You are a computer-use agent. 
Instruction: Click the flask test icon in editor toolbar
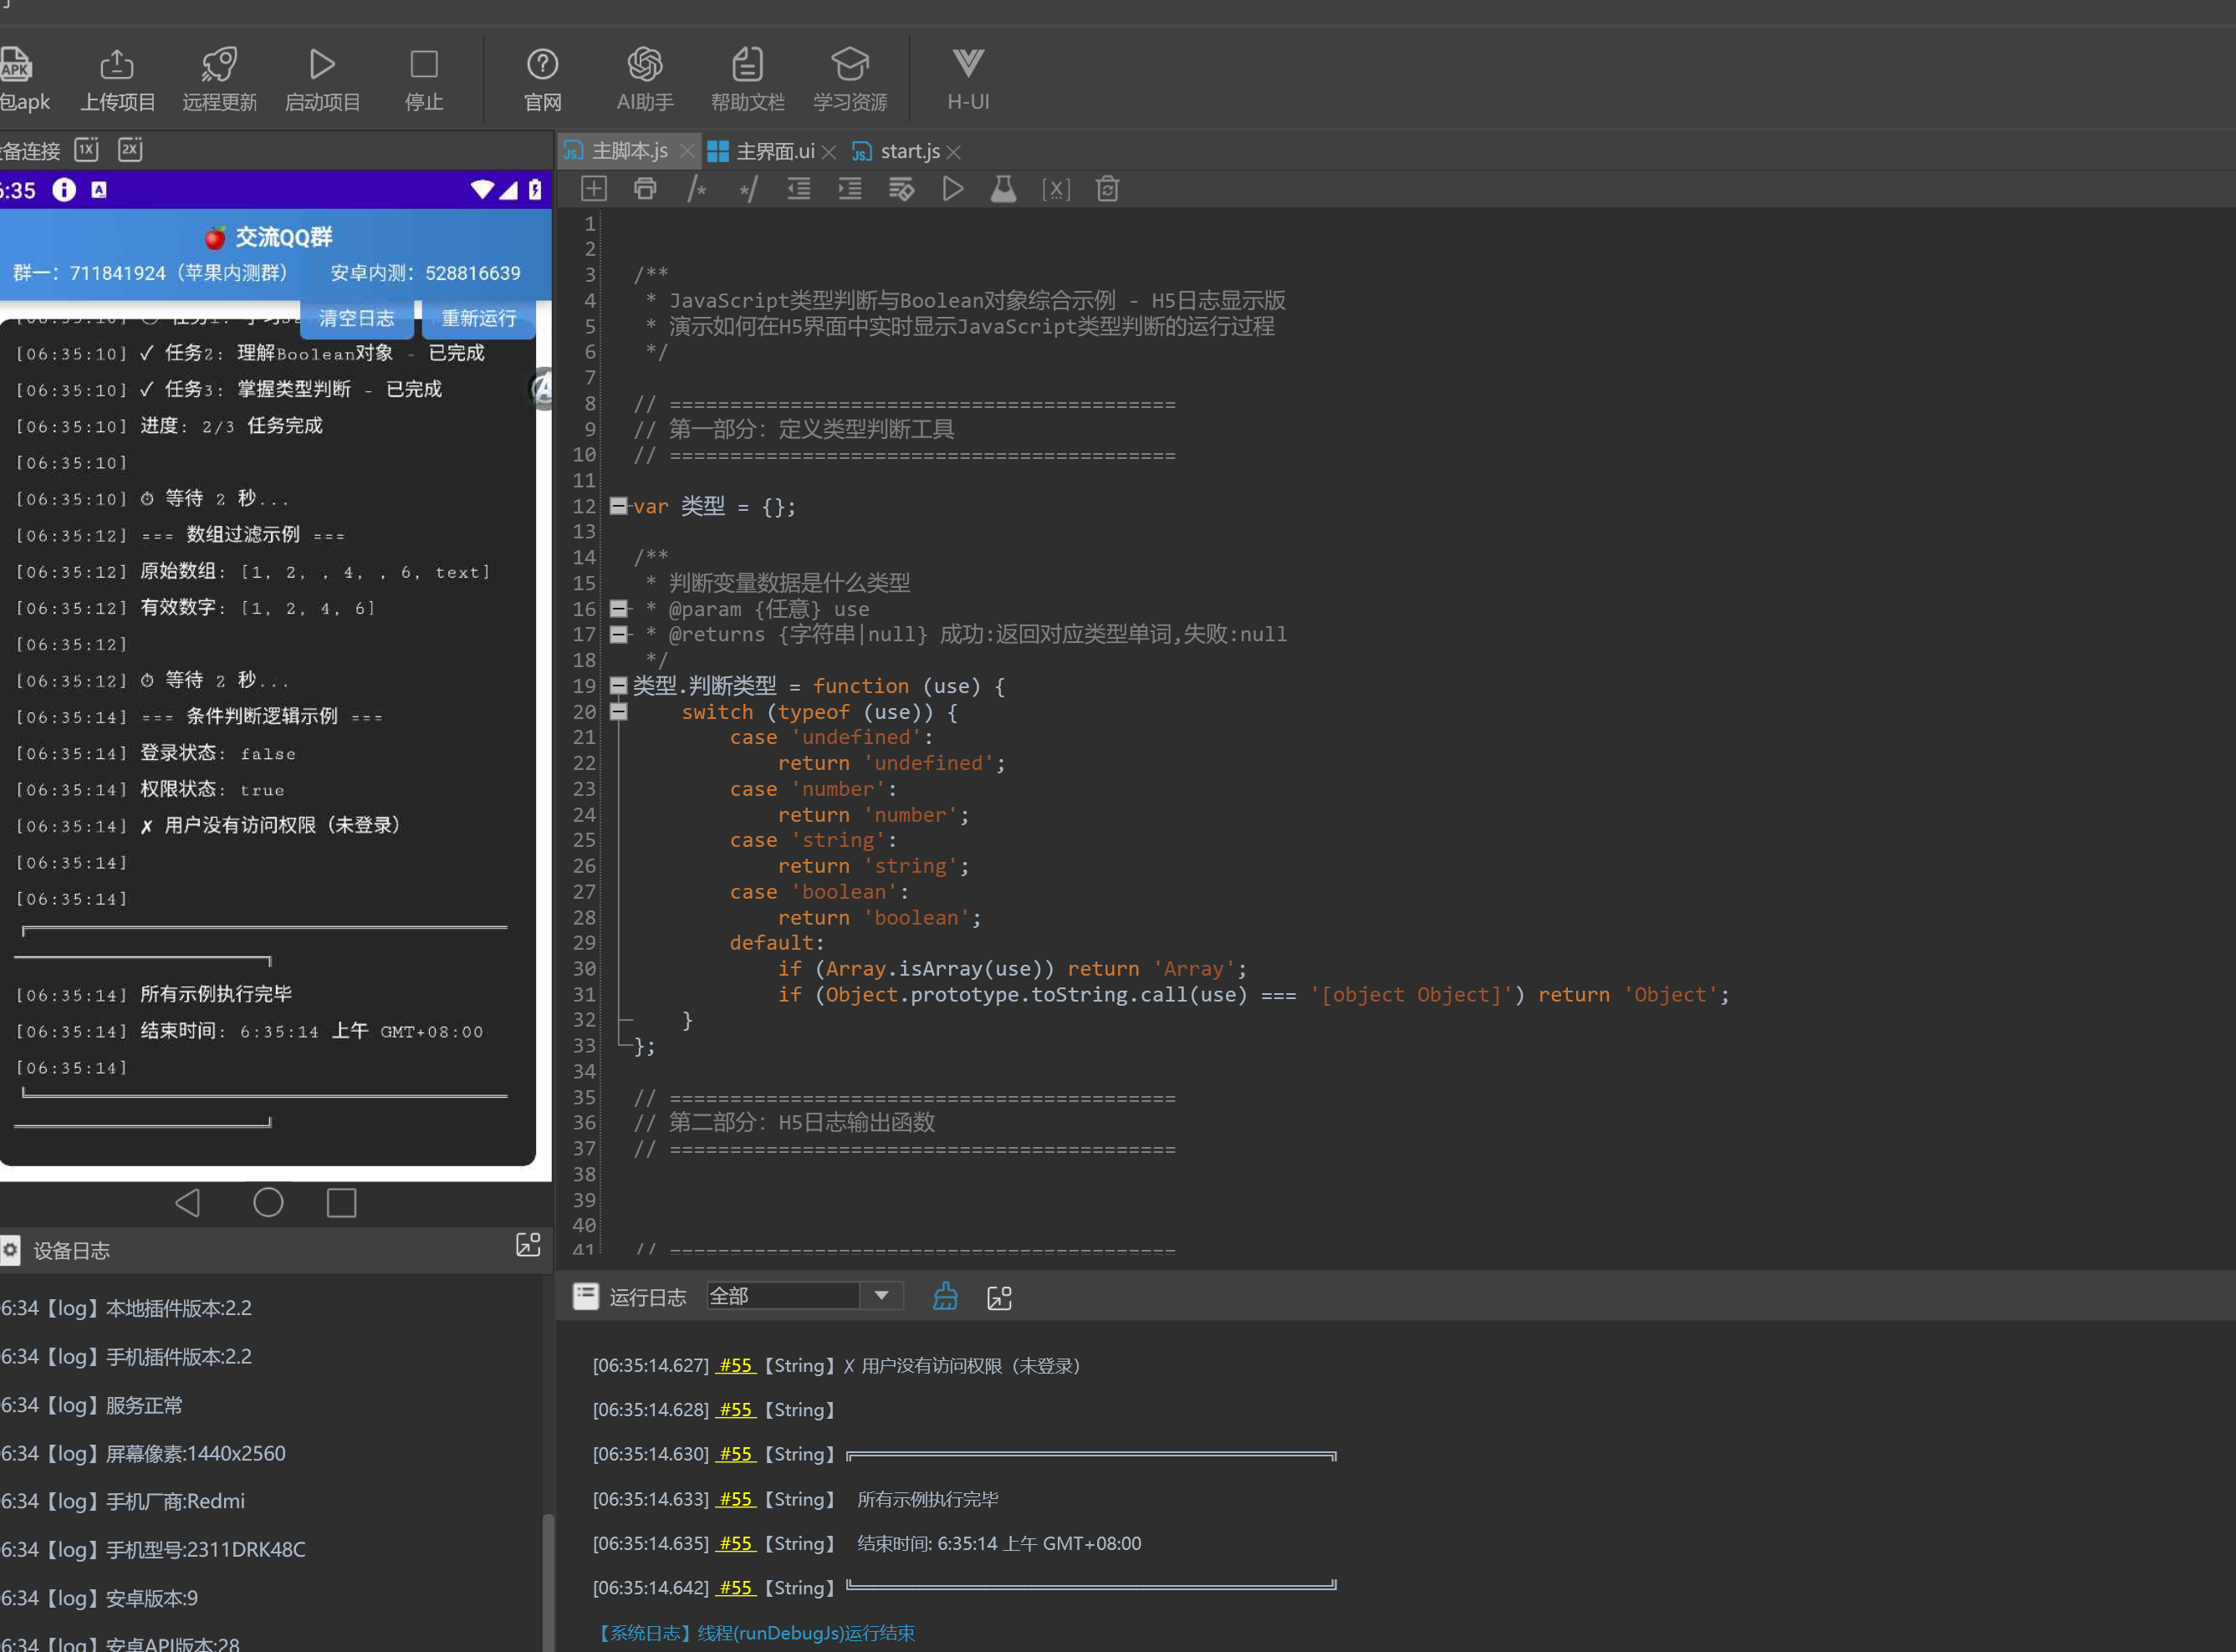pyautogui.click(x=1003, y=189)
